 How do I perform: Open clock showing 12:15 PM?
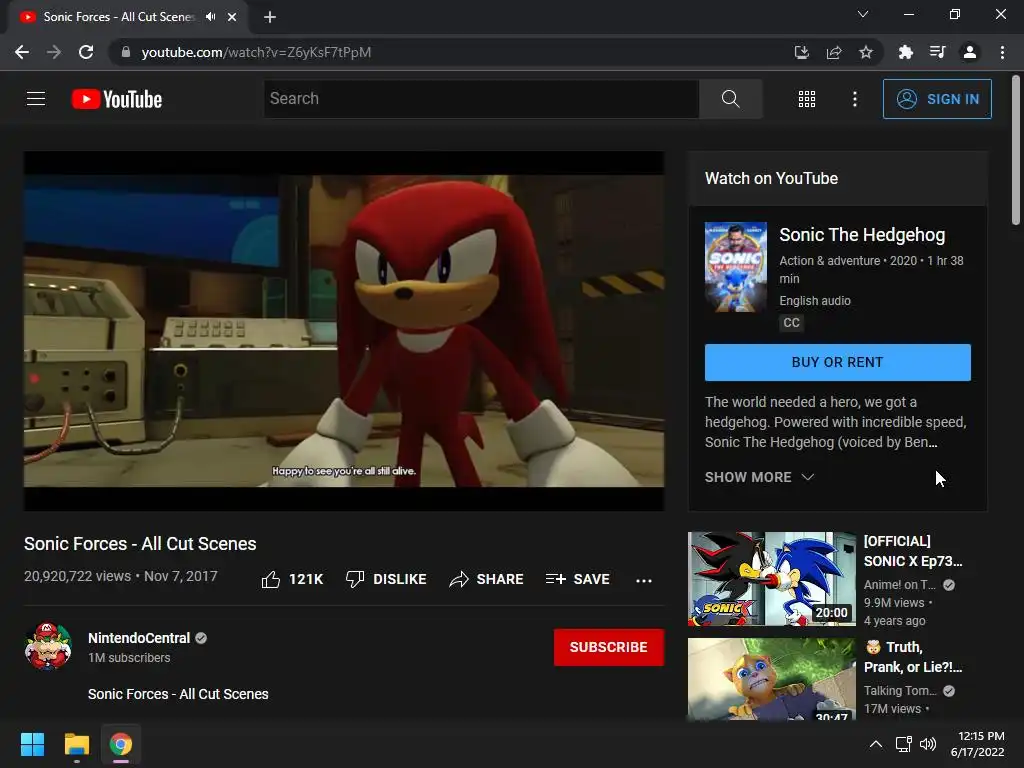tap(978, 744)
